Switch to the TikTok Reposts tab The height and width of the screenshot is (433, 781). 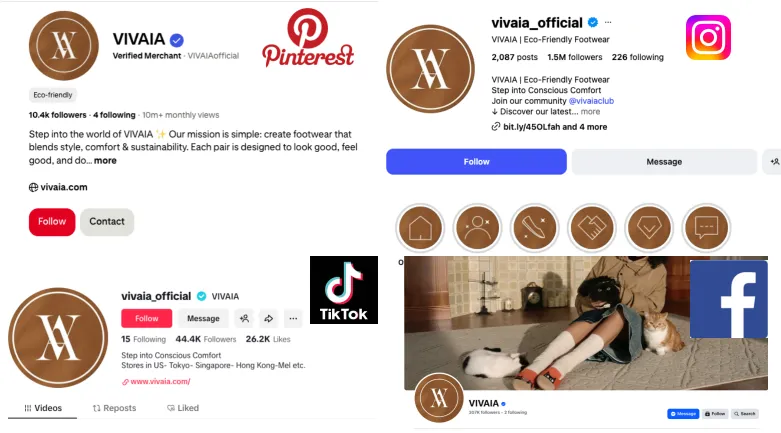115,408
